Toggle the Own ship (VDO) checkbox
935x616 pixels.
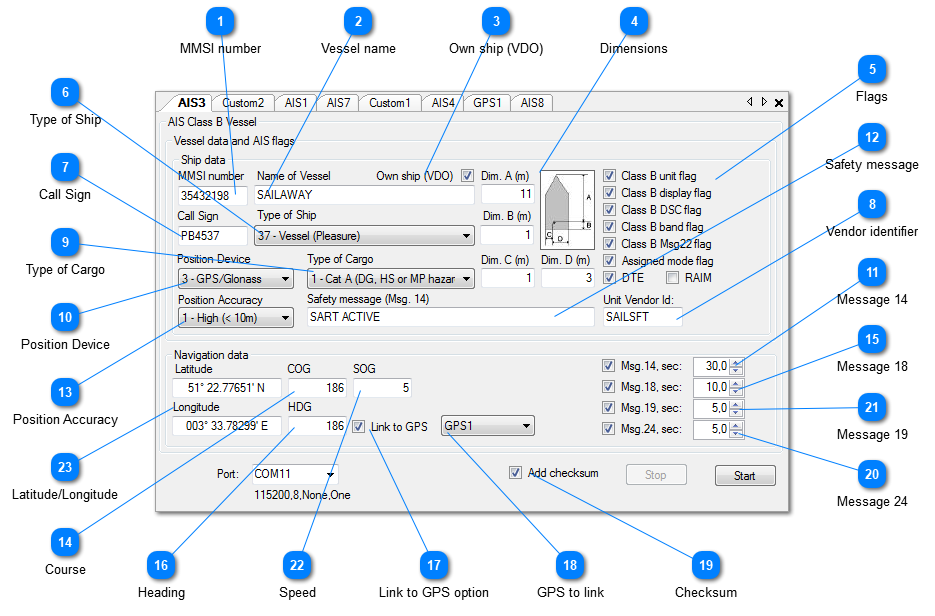click(467, 176)
